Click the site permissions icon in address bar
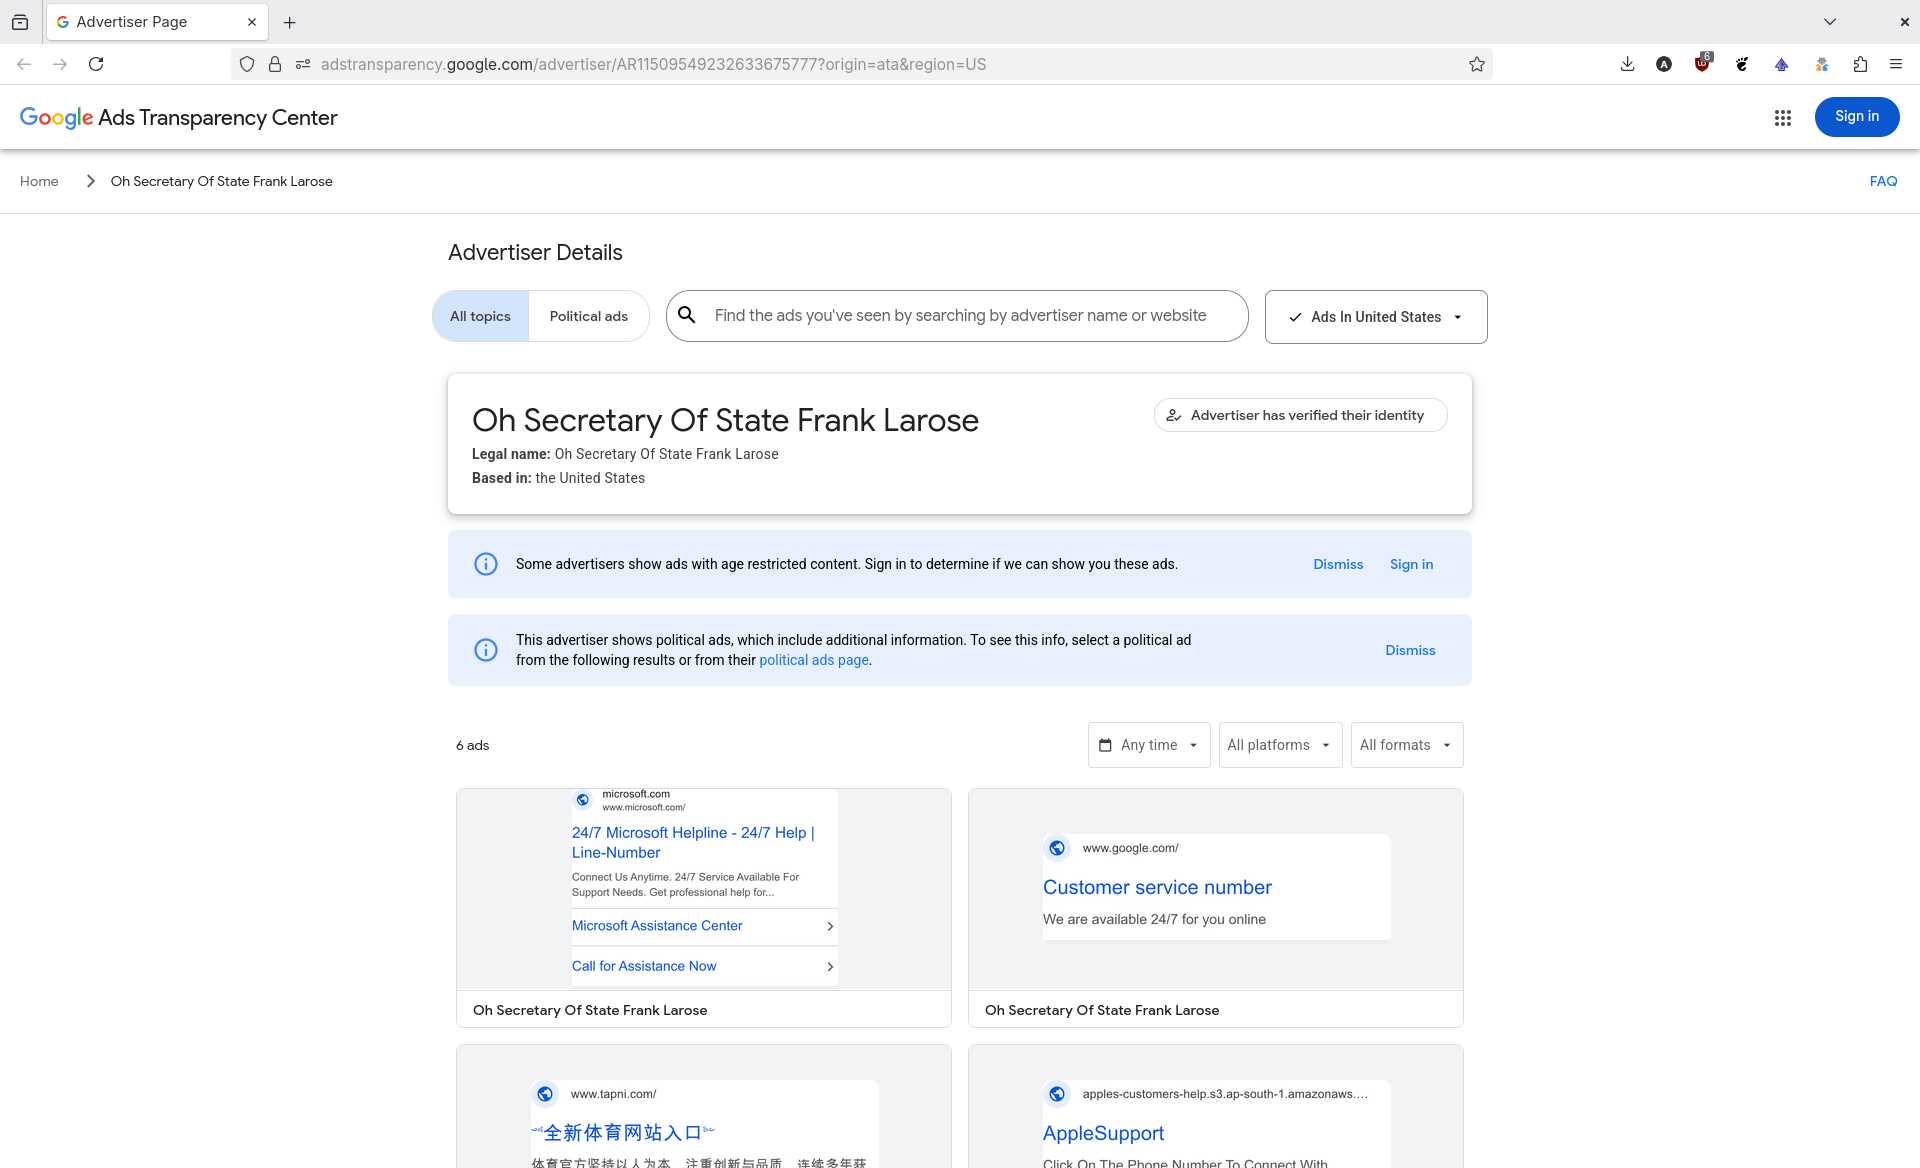Screen dimensions: 1920x1168 303,64
